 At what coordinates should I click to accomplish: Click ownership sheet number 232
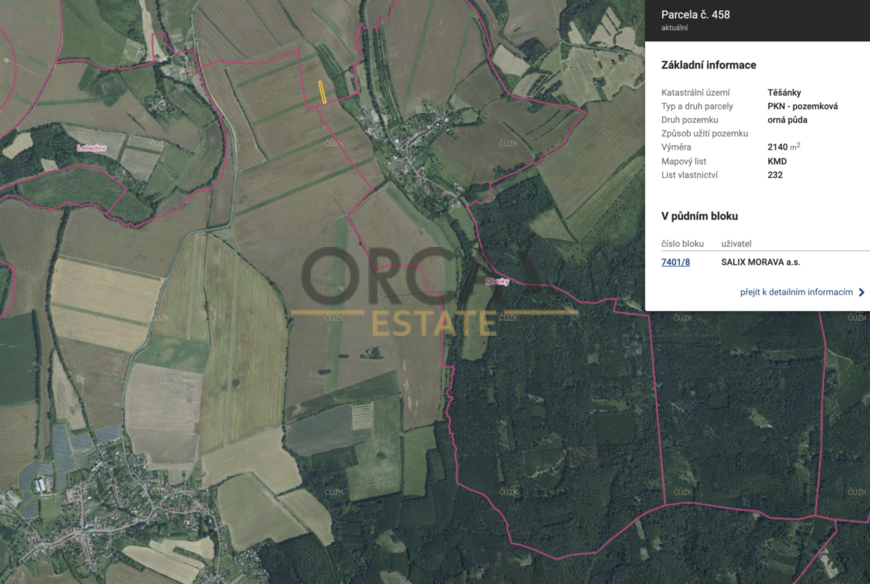[x=775, y=175]
